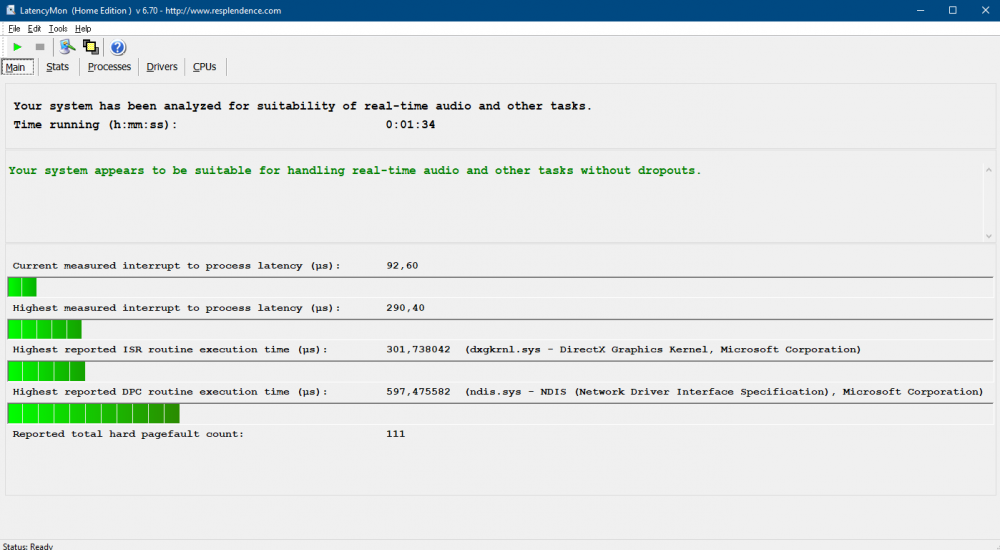This screenshot has height=550, width=1000.
Task: Switch to the Processes tab
Action: [x=109, y=67]
